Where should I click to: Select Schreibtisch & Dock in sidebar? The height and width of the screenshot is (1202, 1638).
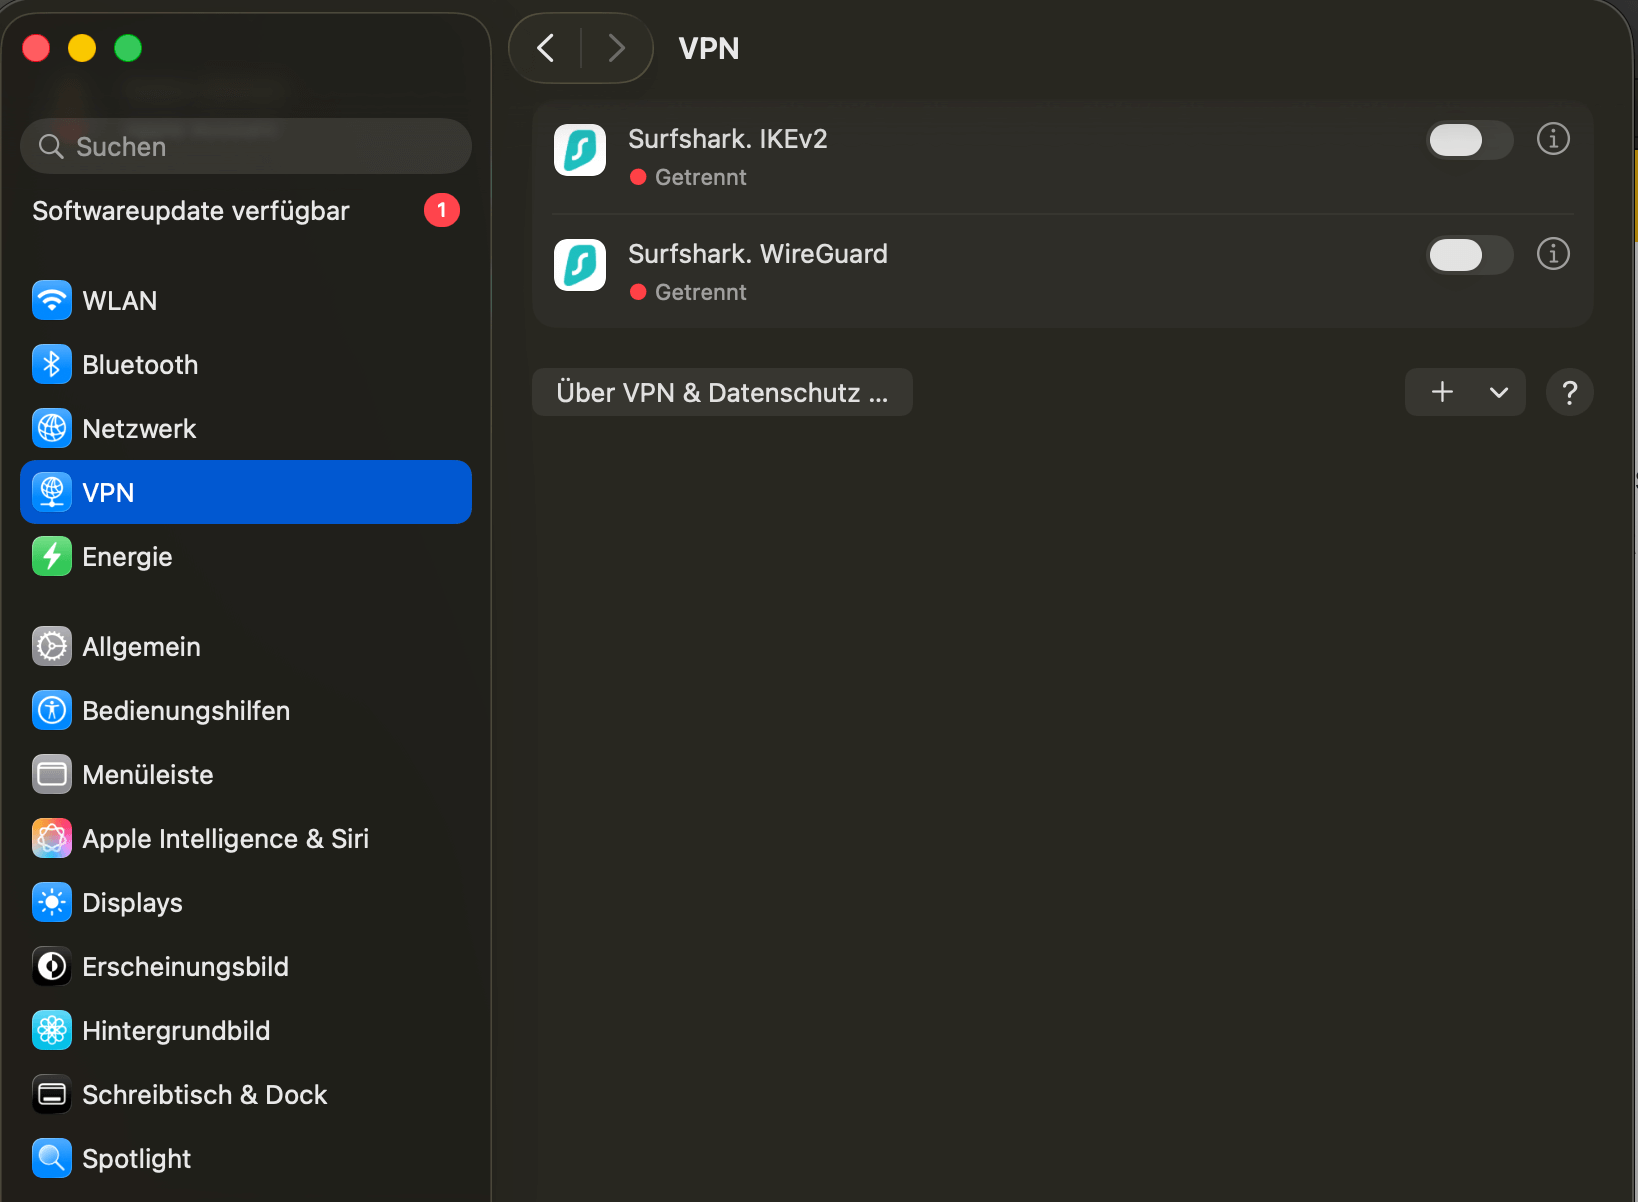click(x=204, y=1095)
